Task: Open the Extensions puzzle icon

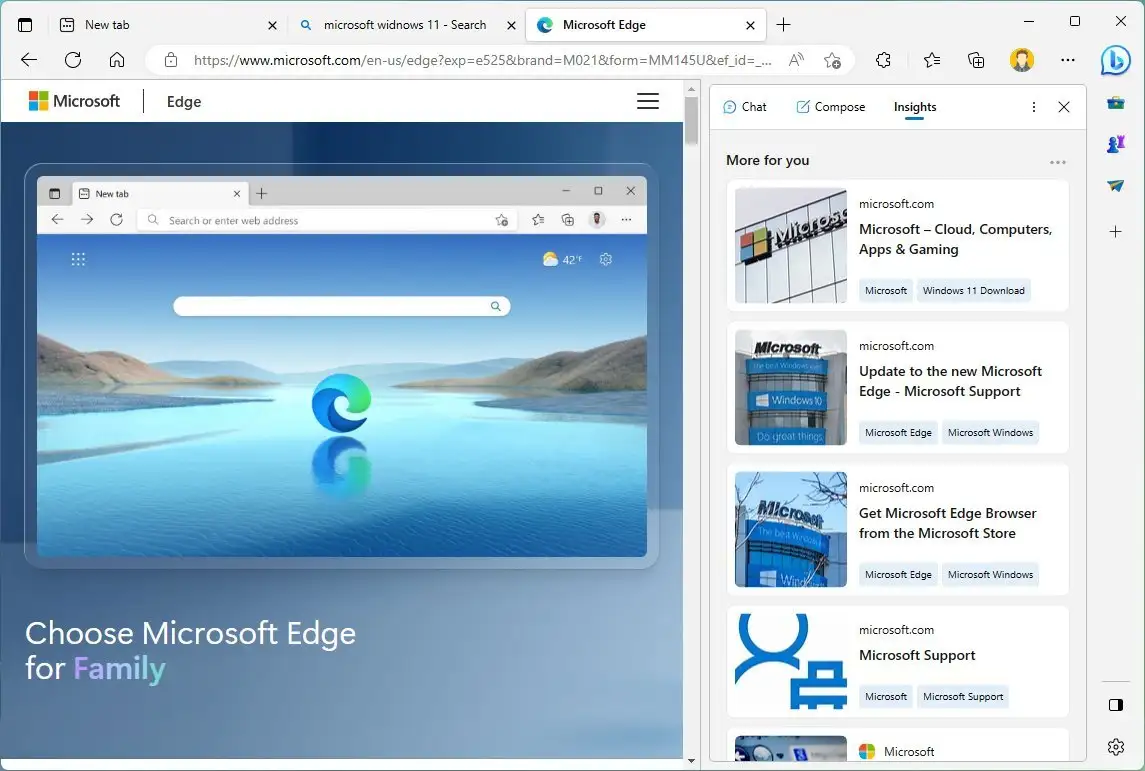Action: (883, 60)
